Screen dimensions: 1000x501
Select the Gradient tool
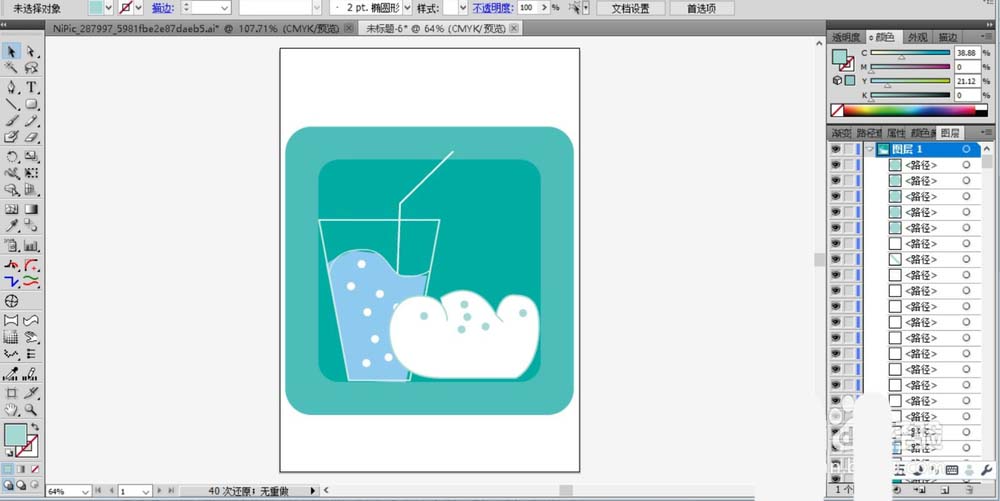point(31,209)
